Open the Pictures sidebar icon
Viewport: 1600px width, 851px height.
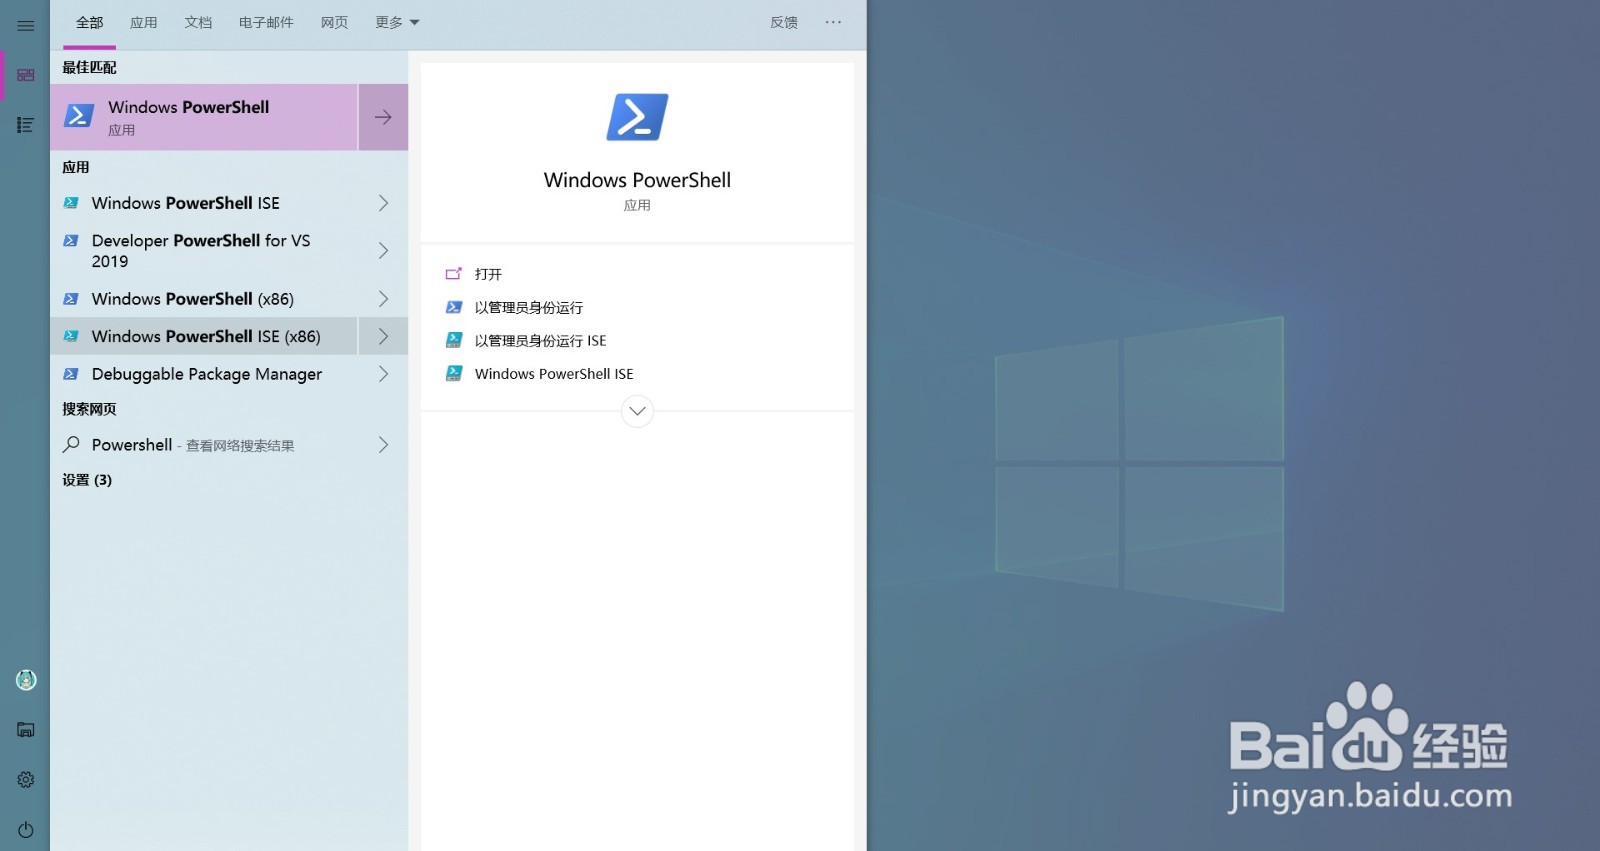click(26, 729)
